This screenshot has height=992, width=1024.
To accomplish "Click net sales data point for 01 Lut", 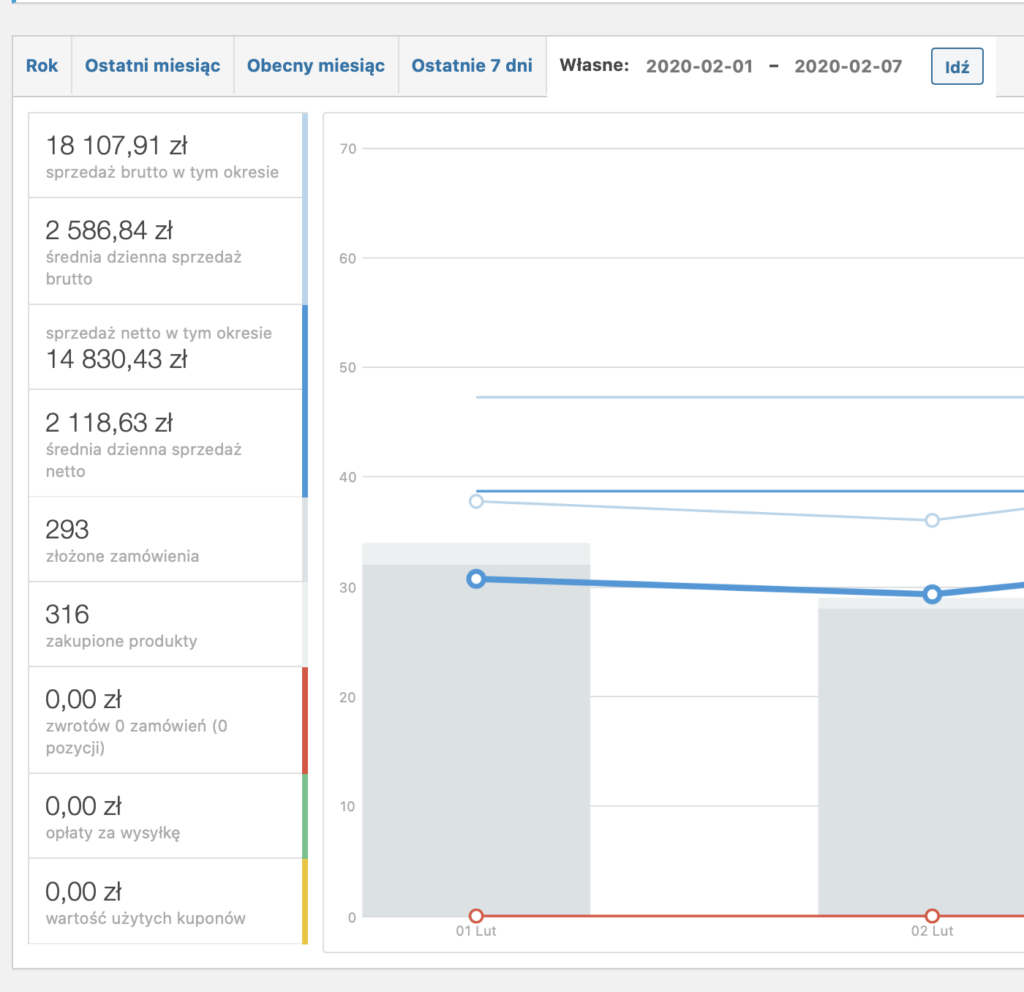I will pos(476,579).
